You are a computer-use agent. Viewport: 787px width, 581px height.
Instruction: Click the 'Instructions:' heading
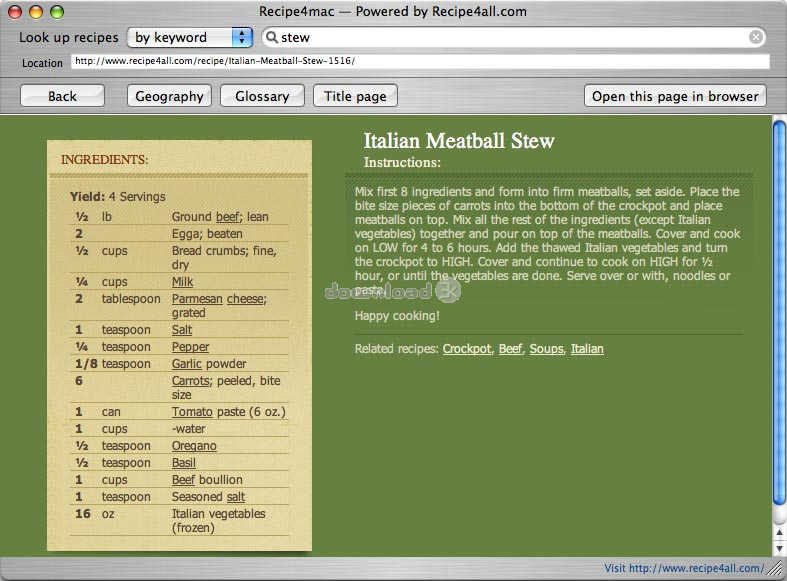coord(402,163)
